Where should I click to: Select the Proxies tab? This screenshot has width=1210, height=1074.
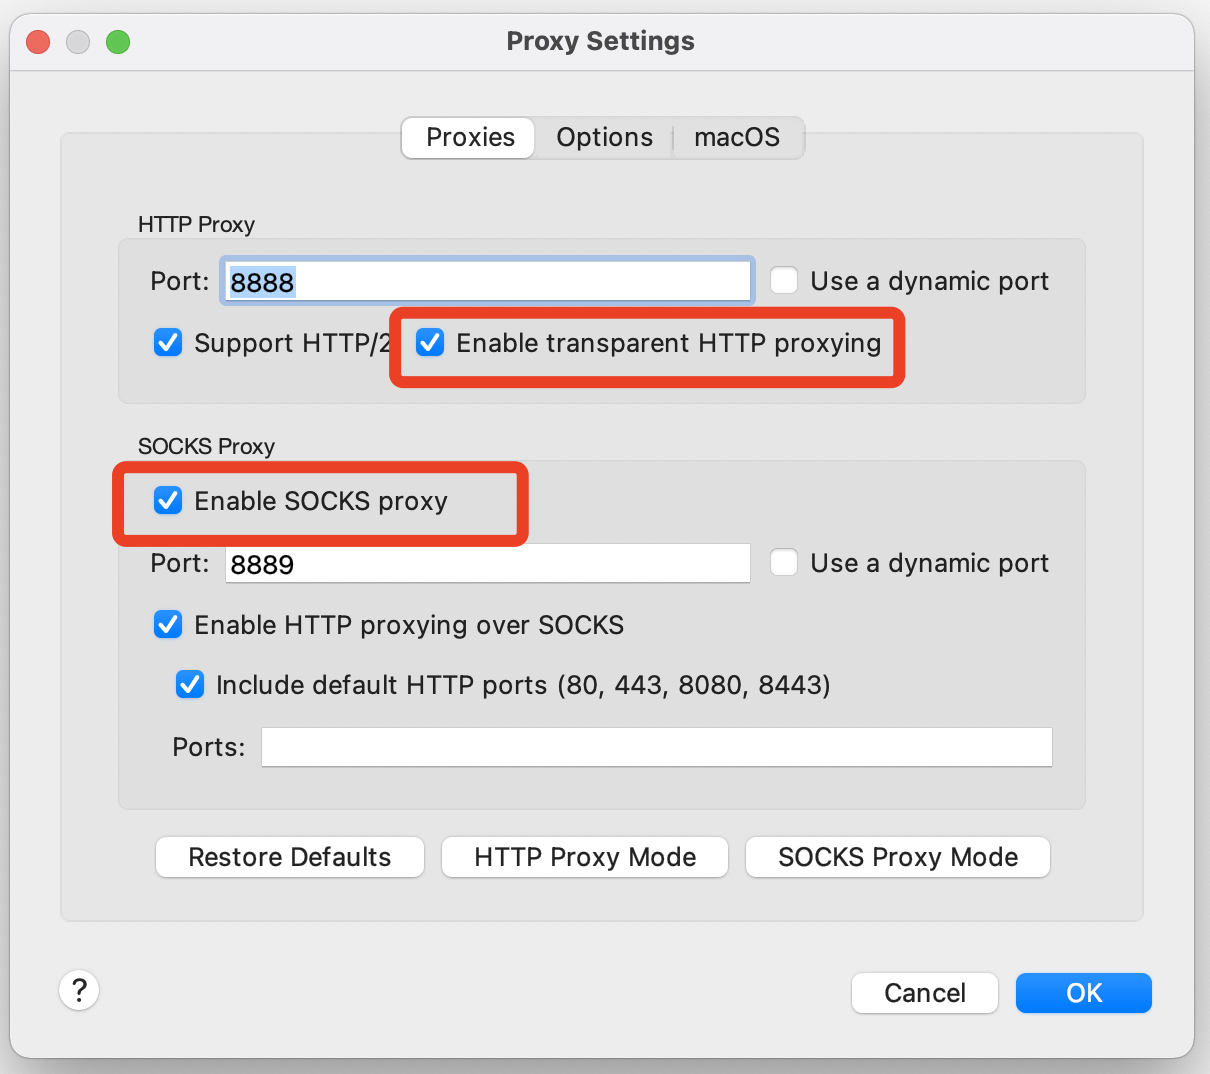pos(470,138)
